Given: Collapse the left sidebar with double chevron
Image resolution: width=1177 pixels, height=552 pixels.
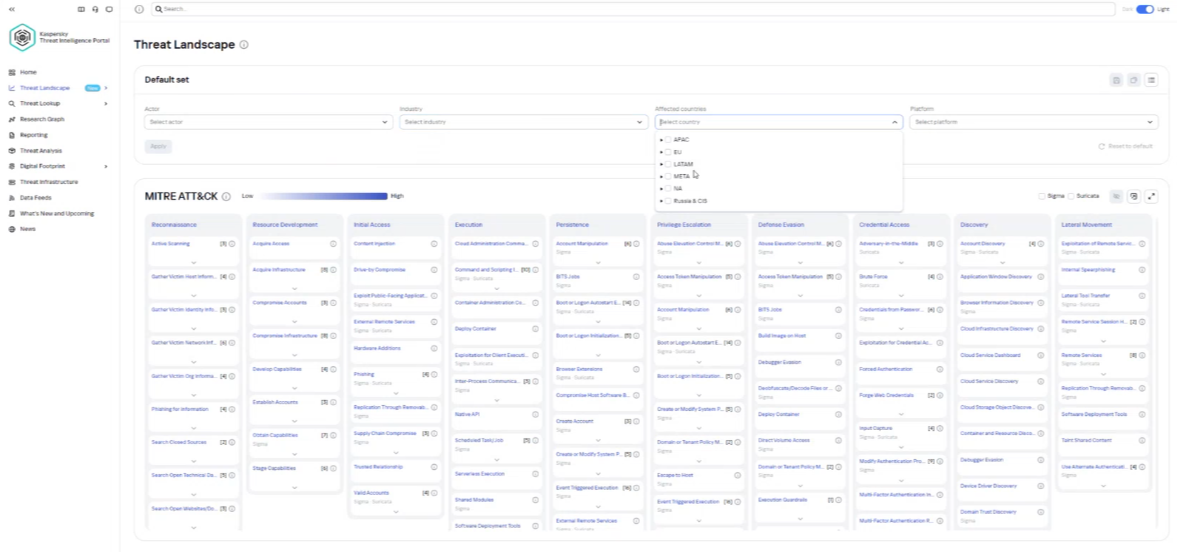Looking at the screenshot, I should [x=12, y=9].
